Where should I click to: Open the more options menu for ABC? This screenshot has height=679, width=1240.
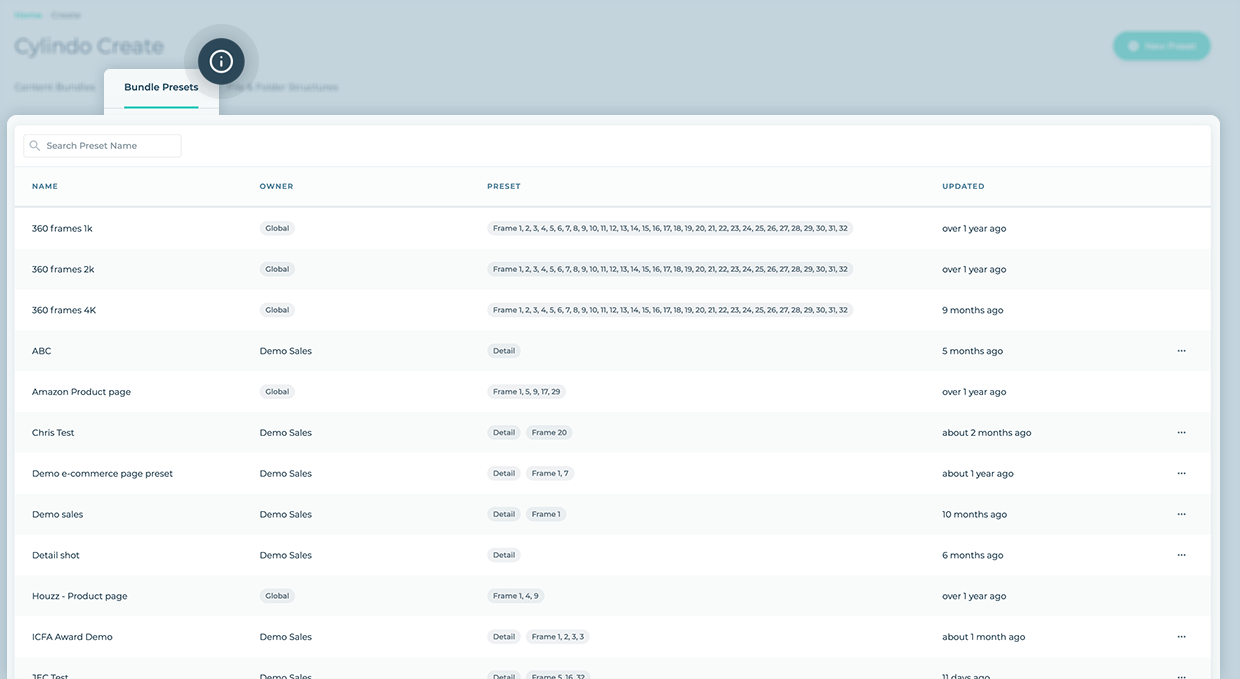[1181, 351]
